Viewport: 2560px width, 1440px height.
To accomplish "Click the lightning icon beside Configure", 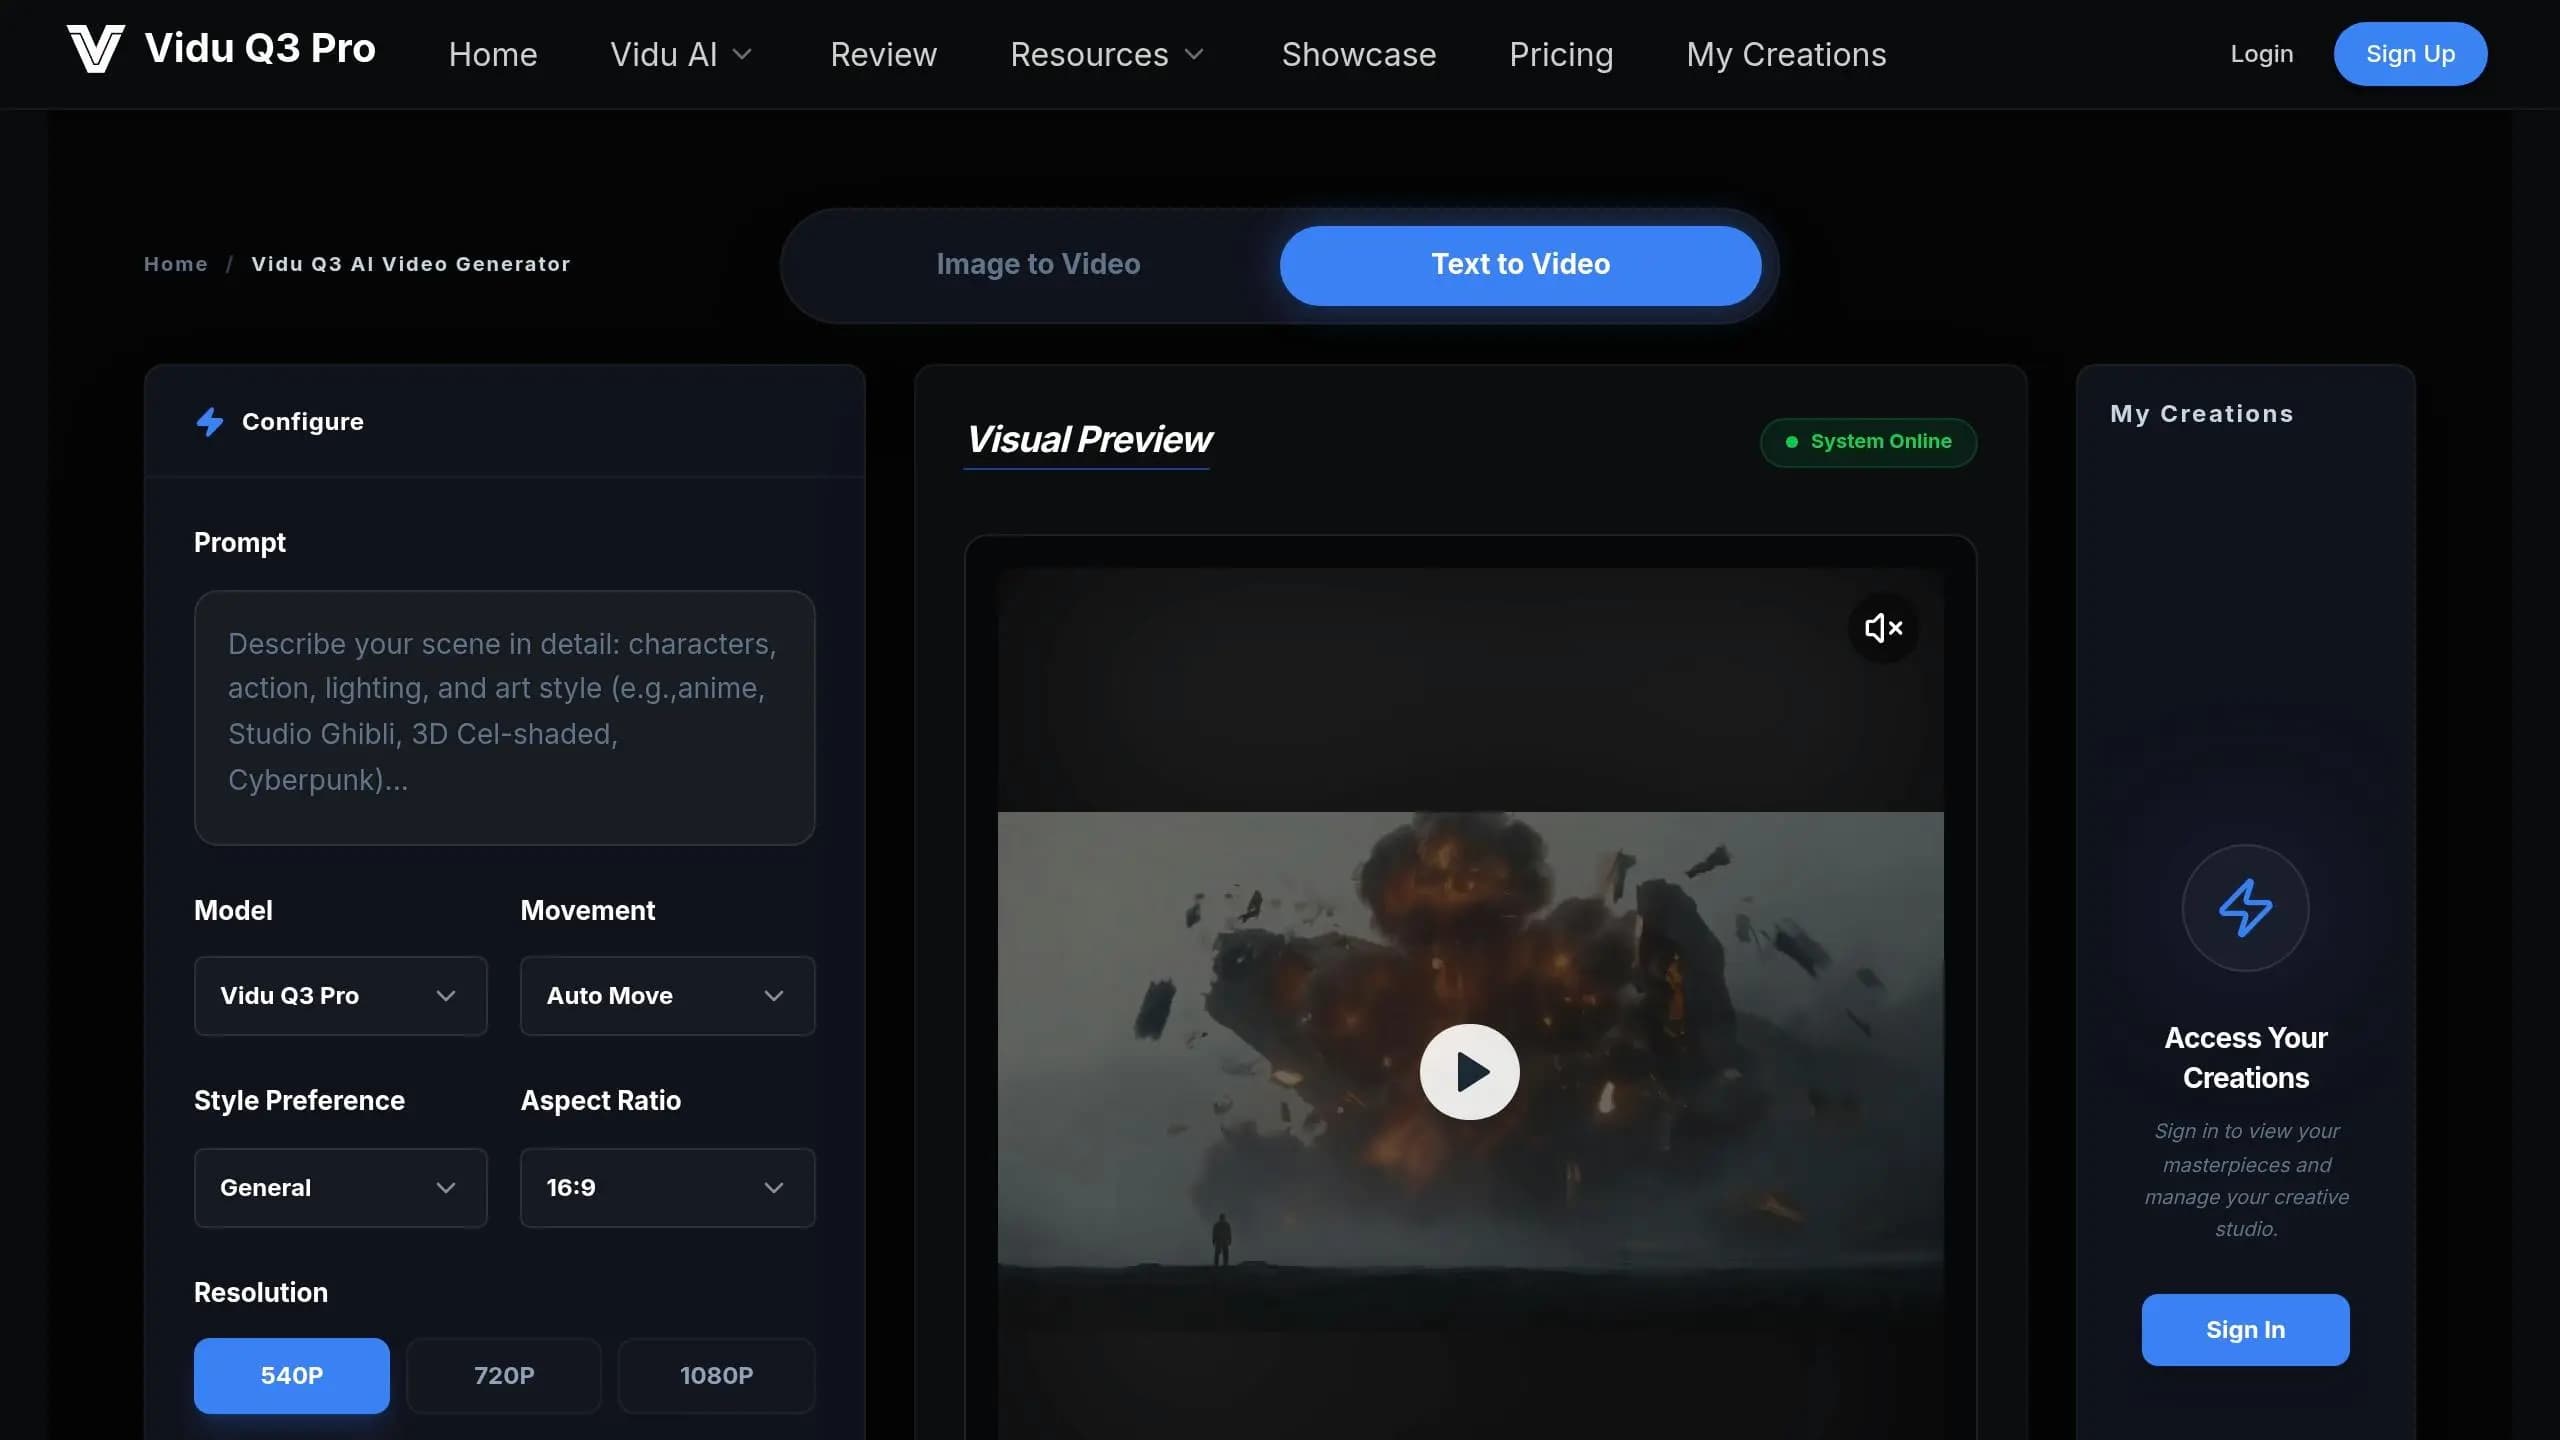I will (x=210, y=422).
